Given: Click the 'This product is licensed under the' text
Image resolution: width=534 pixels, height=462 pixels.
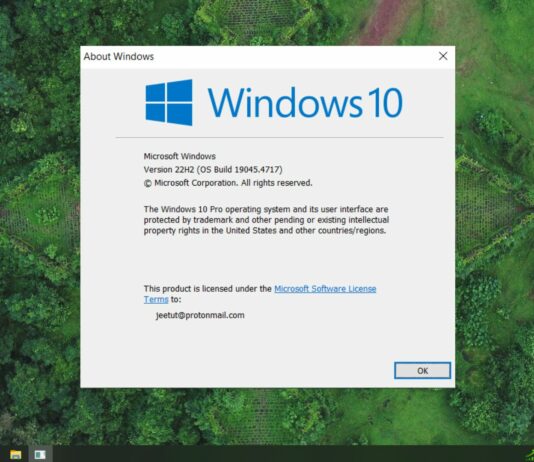Looking at the screenshot, I should pos(207,289).
